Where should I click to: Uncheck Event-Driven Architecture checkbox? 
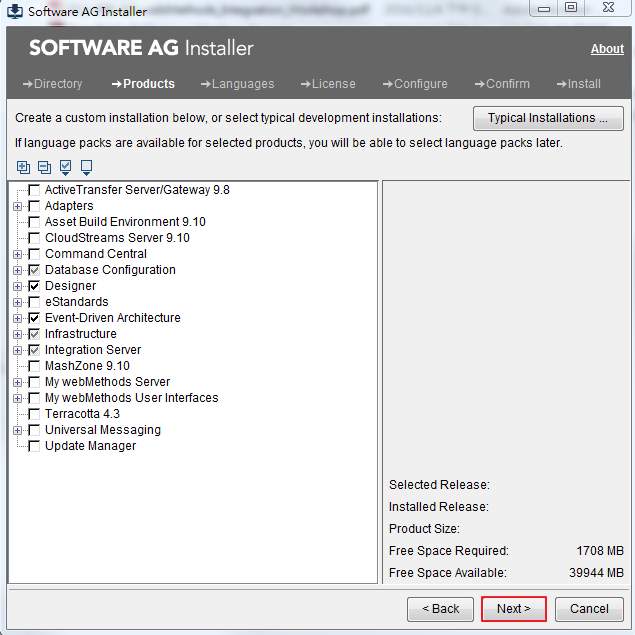coord(34,318)
